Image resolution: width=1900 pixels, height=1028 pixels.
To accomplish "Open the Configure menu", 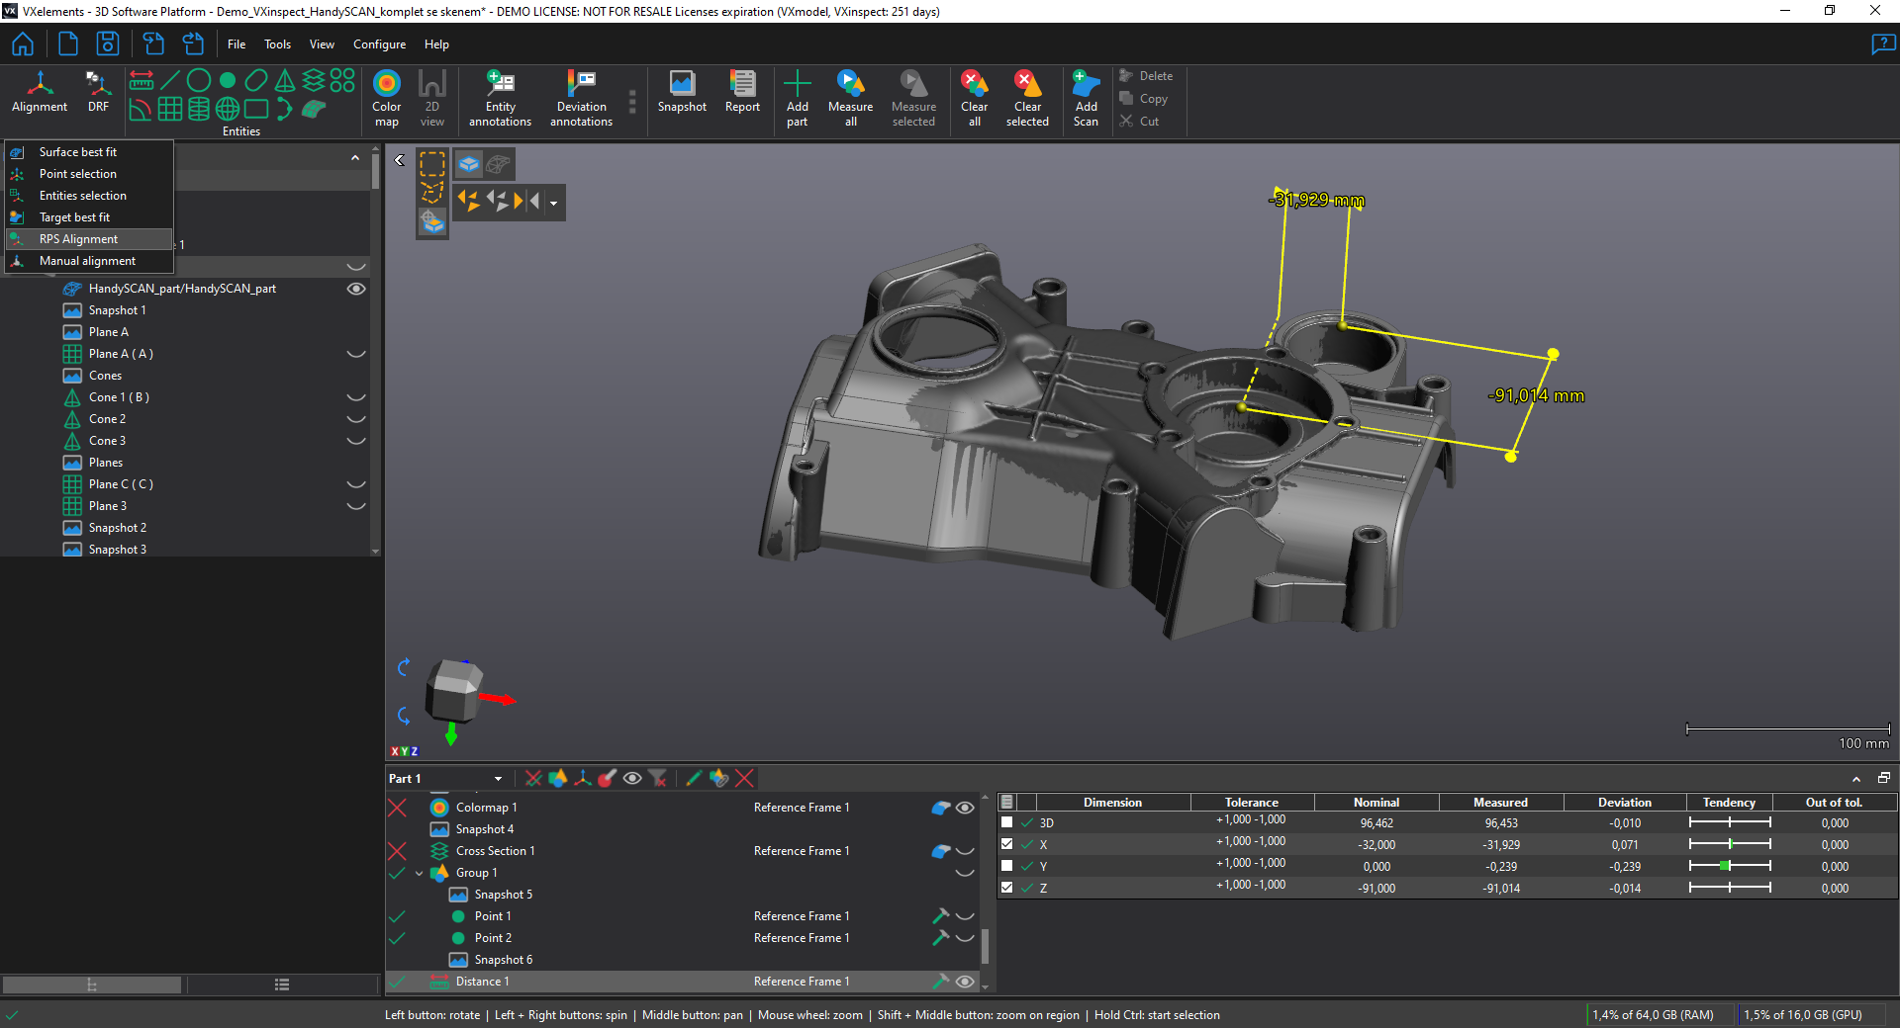I will [x=379, y=44].
